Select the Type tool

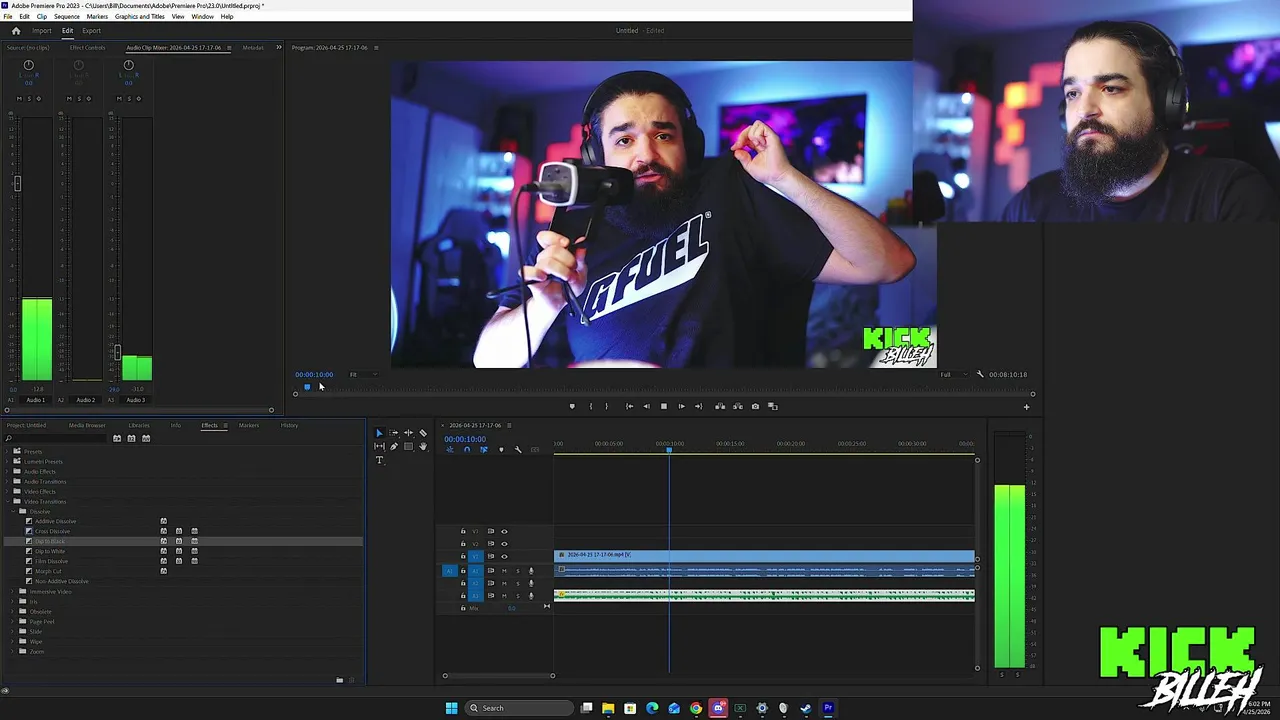coord(379,461)
